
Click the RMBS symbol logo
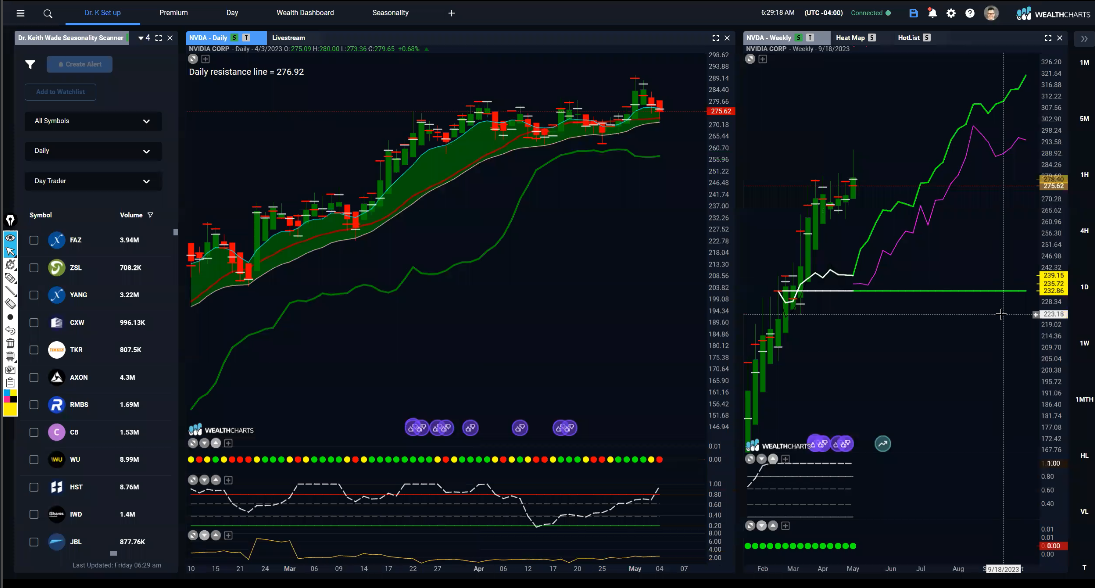(57, 404)
